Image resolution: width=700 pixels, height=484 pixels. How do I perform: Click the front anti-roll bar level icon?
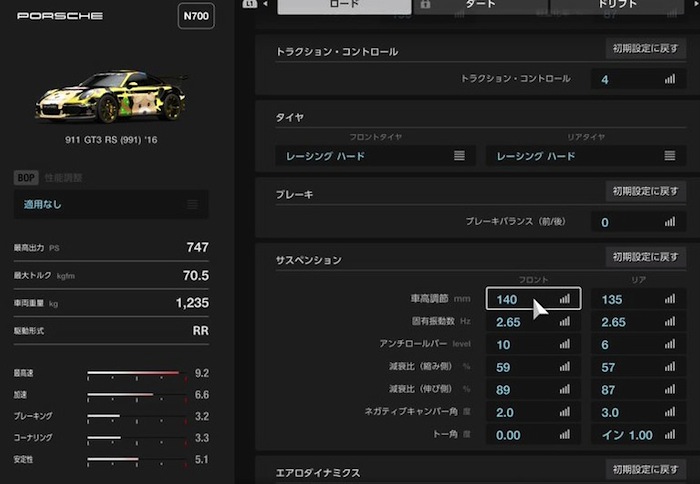click(x=565, y=344)
